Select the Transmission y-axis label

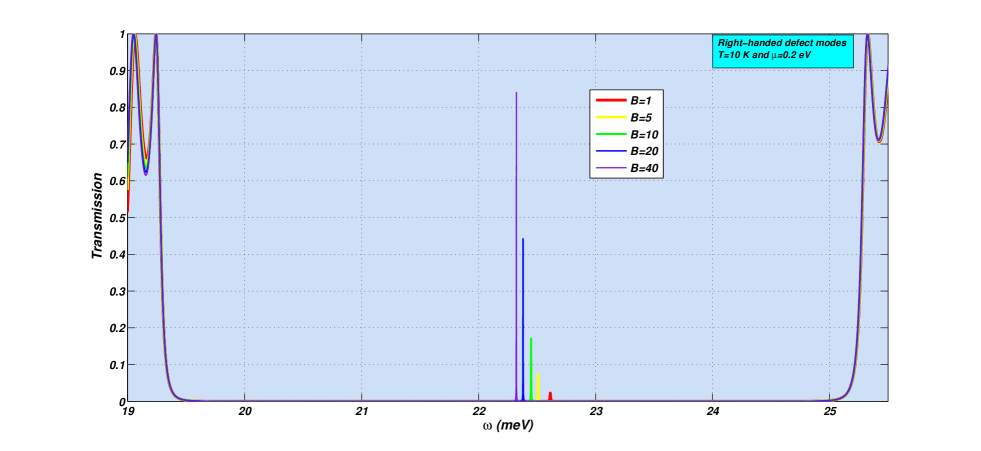(x=97, y=217)
